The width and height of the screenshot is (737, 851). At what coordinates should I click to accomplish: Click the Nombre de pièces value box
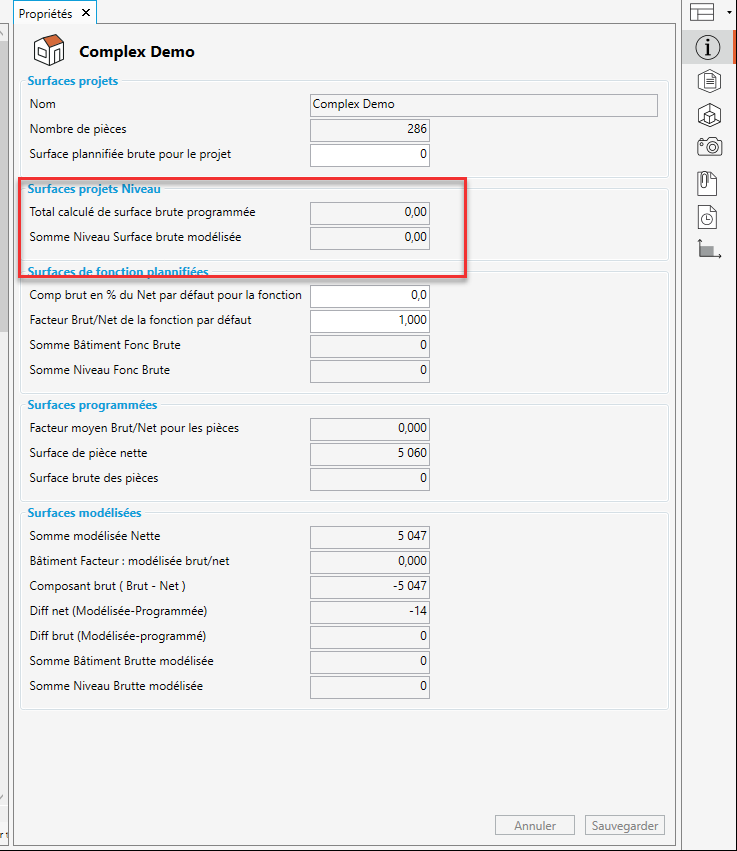(x=370, y=130)
